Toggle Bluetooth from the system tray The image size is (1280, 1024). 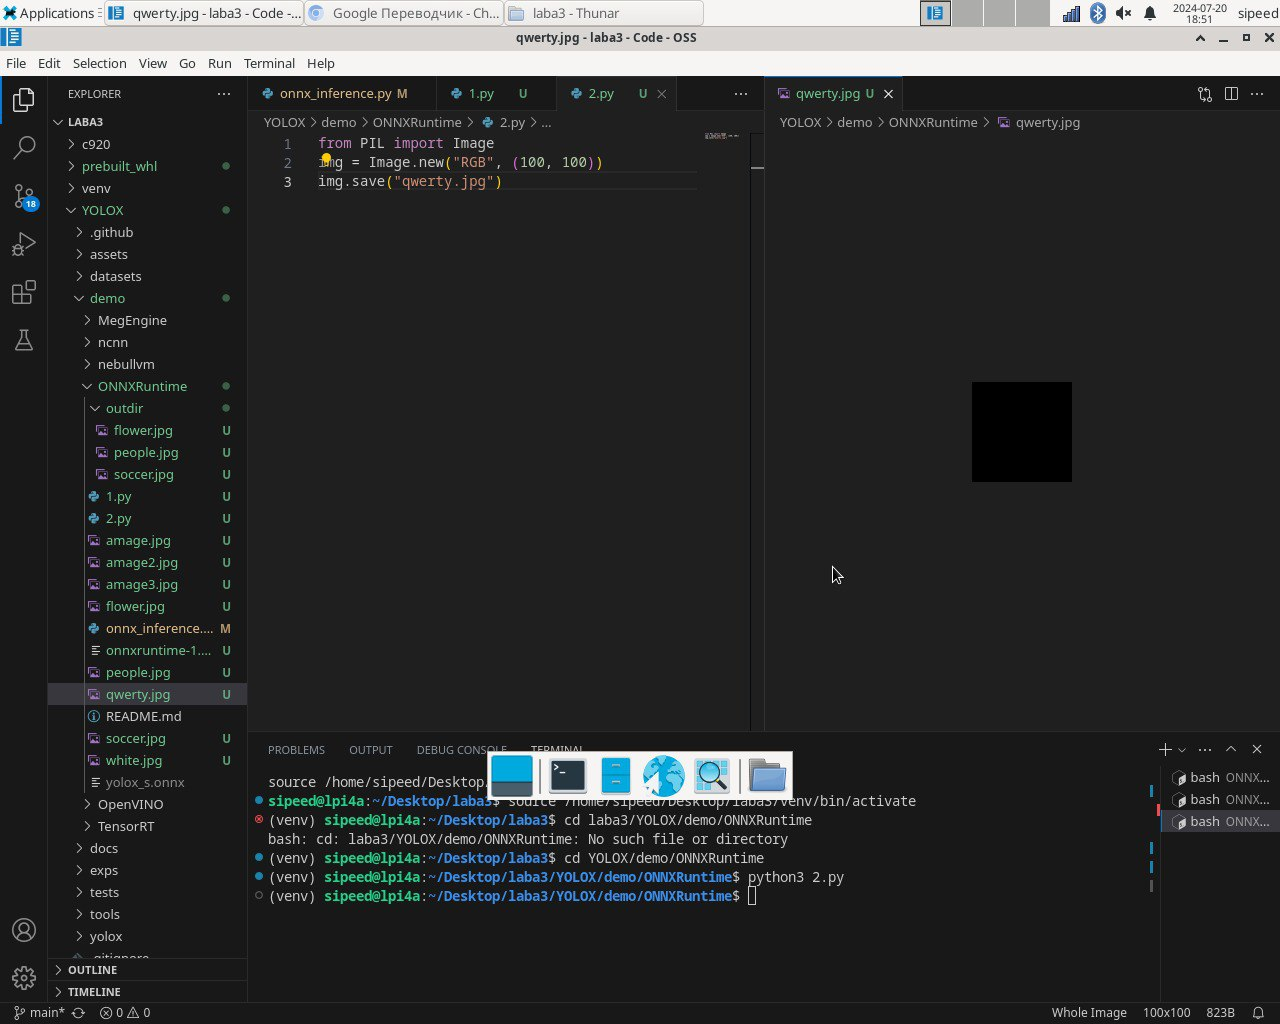pyautogui.click(x=1097, y=13)
